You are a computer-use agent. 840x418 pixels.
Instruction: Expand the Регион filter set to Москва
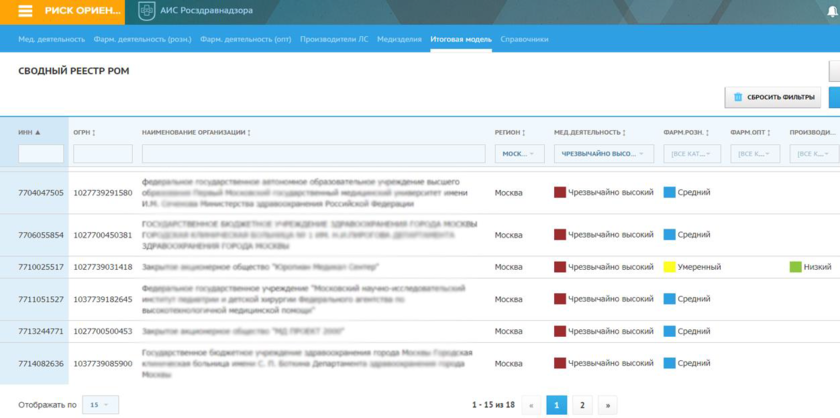point(519,154)
